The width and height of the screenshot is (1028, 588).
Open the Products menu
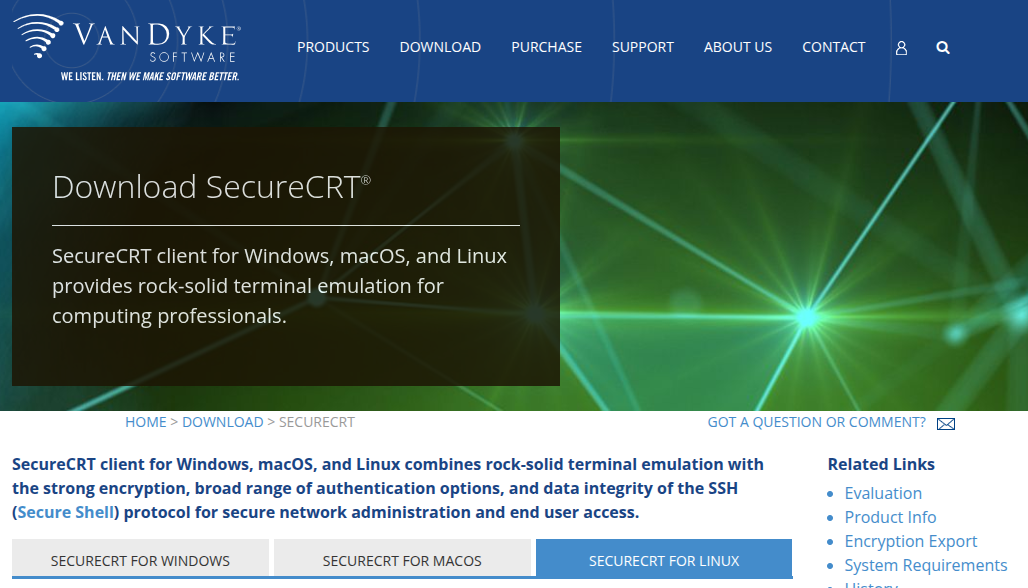coord(333,47)
